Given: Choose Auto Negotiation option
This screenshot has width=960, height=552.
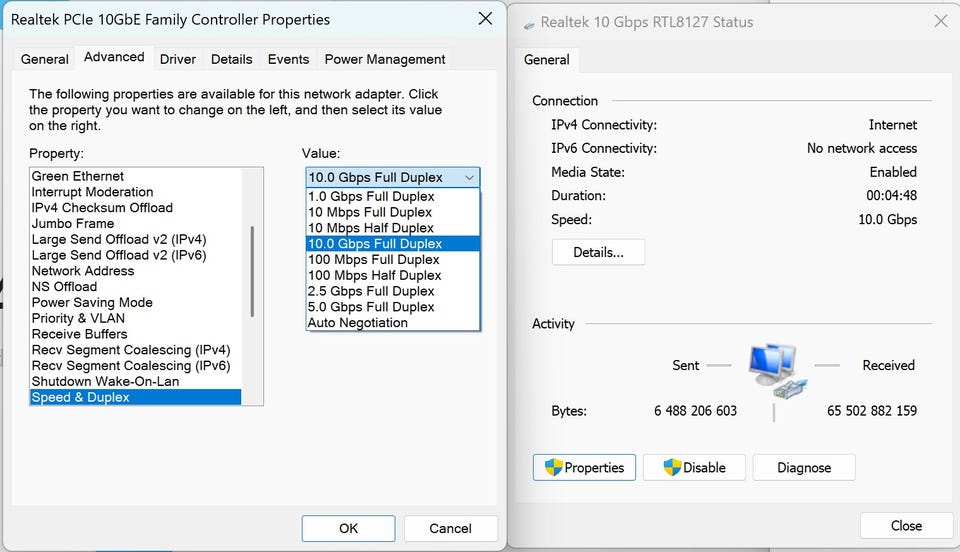Looking at the screenshot, I should pos(392,323).
